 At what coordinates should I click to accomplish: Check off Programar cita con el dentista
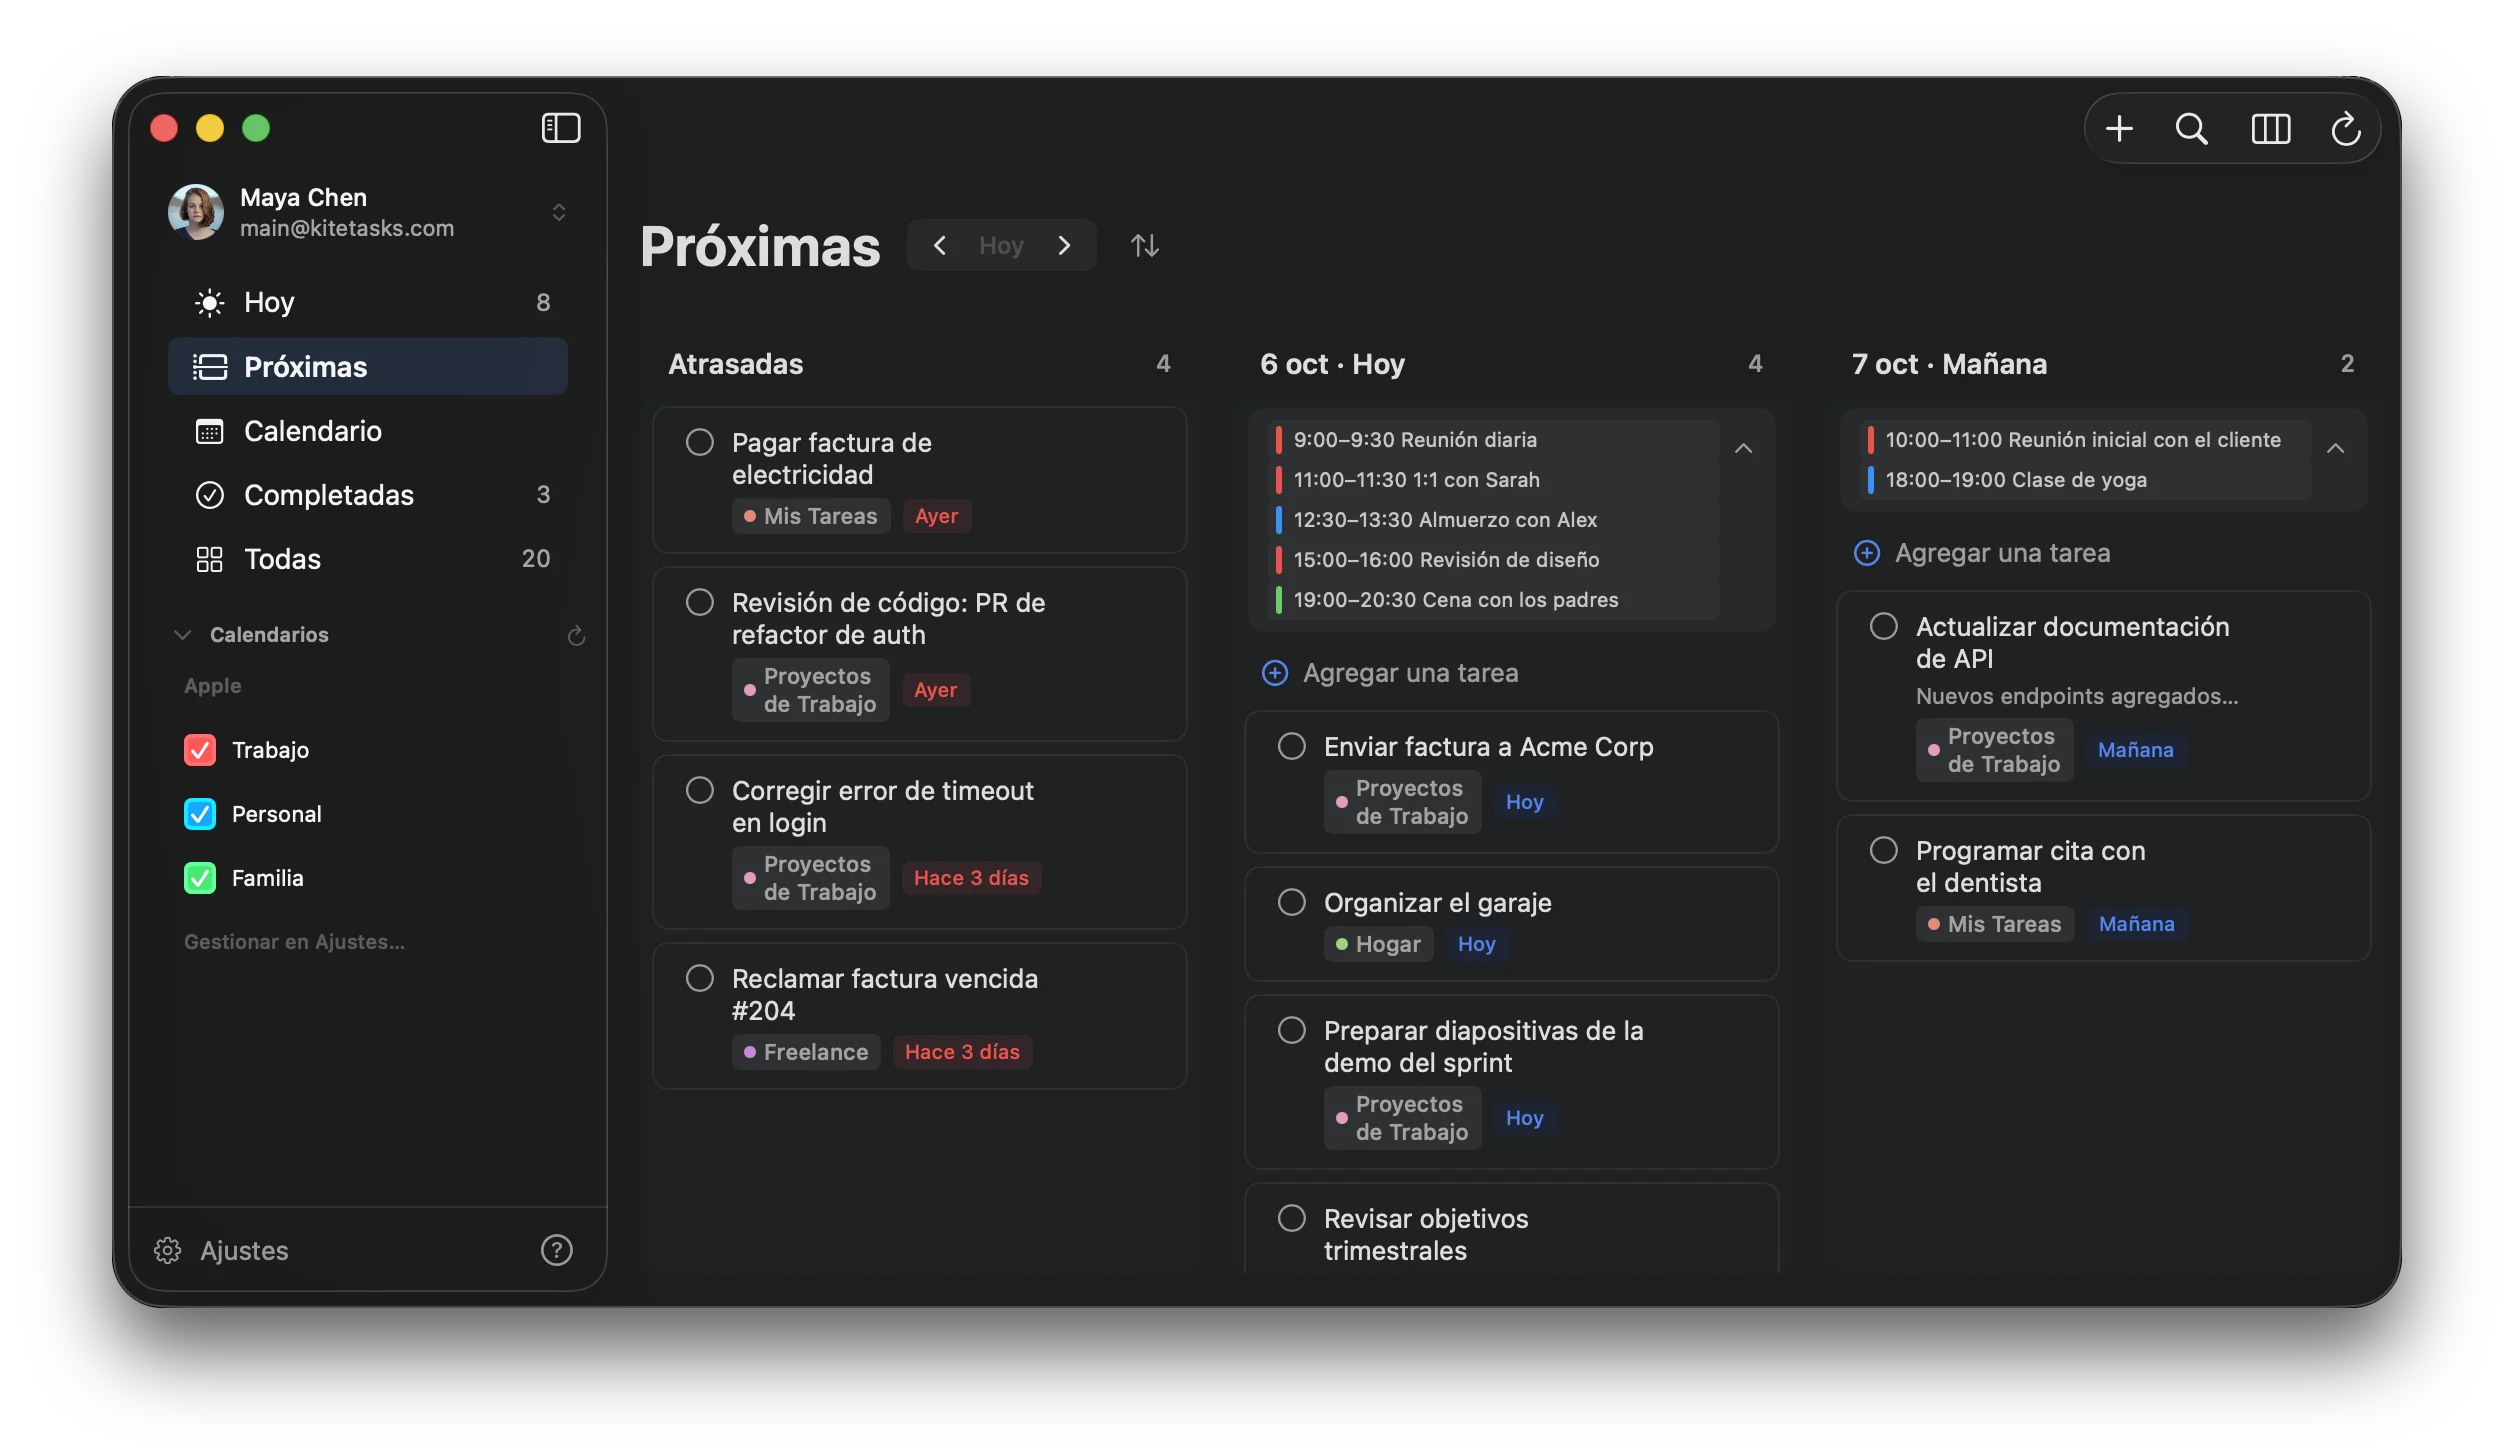(1883, 850)
